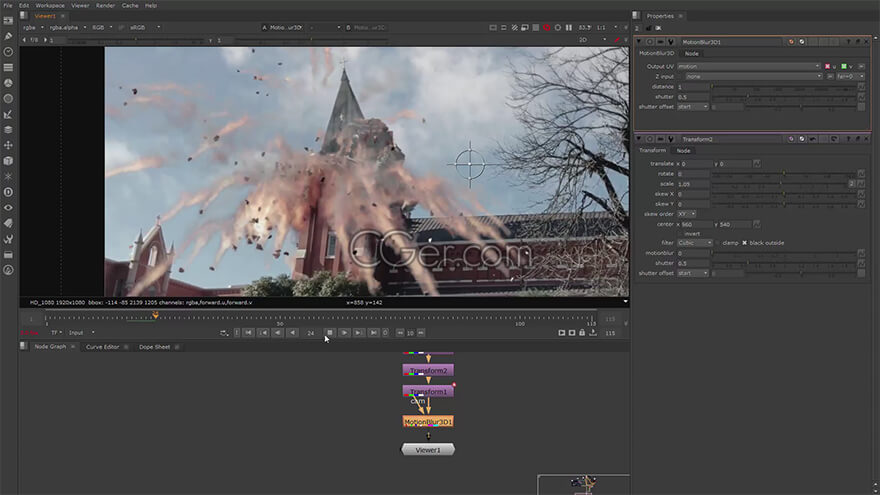The image size is (880, 495).
Task: Click the Transform2 scale value field
Action: tap(693, 184)
